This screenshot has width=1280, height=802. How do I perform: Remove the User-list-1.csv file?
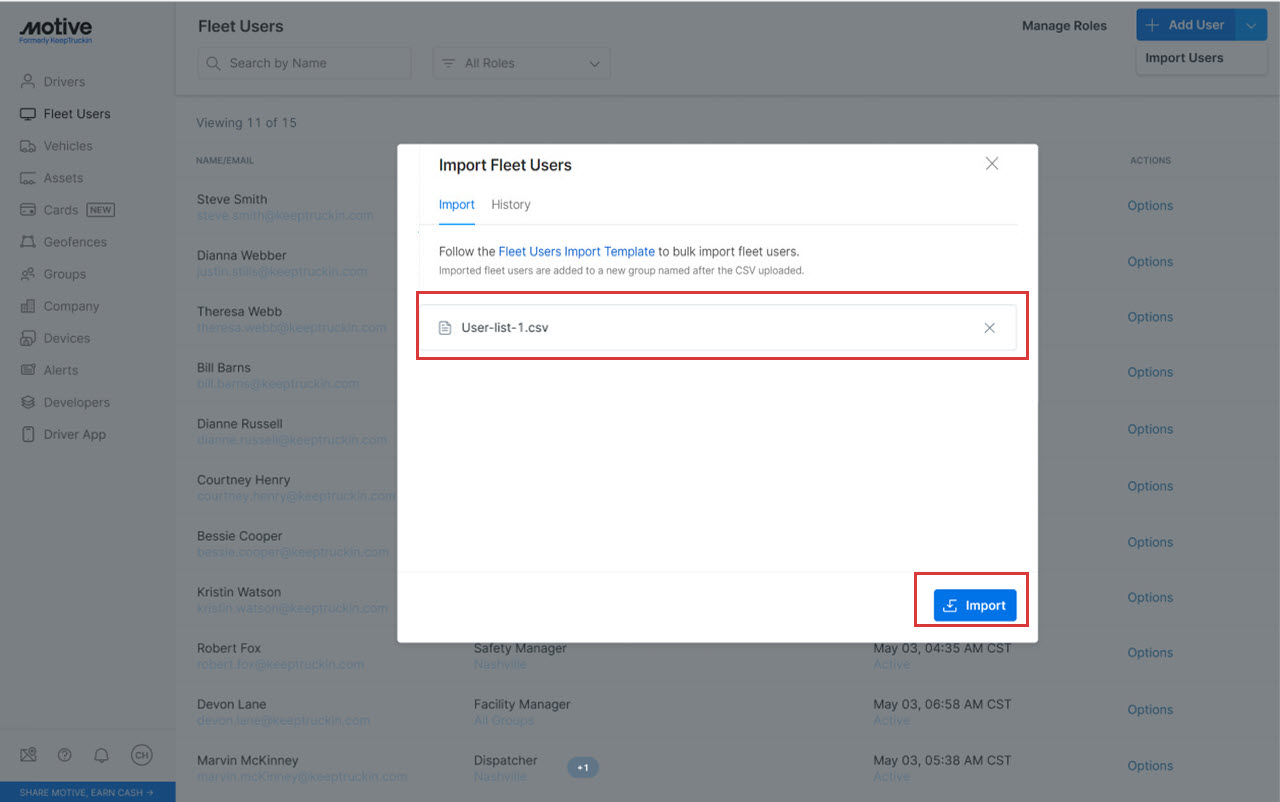989,328
